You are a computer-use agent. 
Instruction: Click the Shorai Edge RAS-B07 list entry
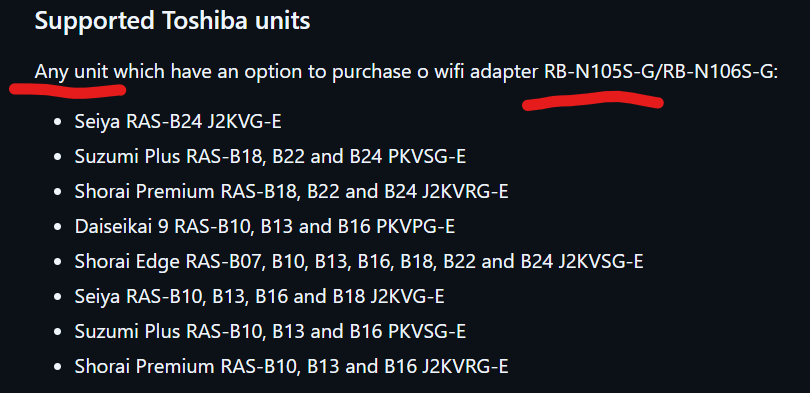pos(359,261)
